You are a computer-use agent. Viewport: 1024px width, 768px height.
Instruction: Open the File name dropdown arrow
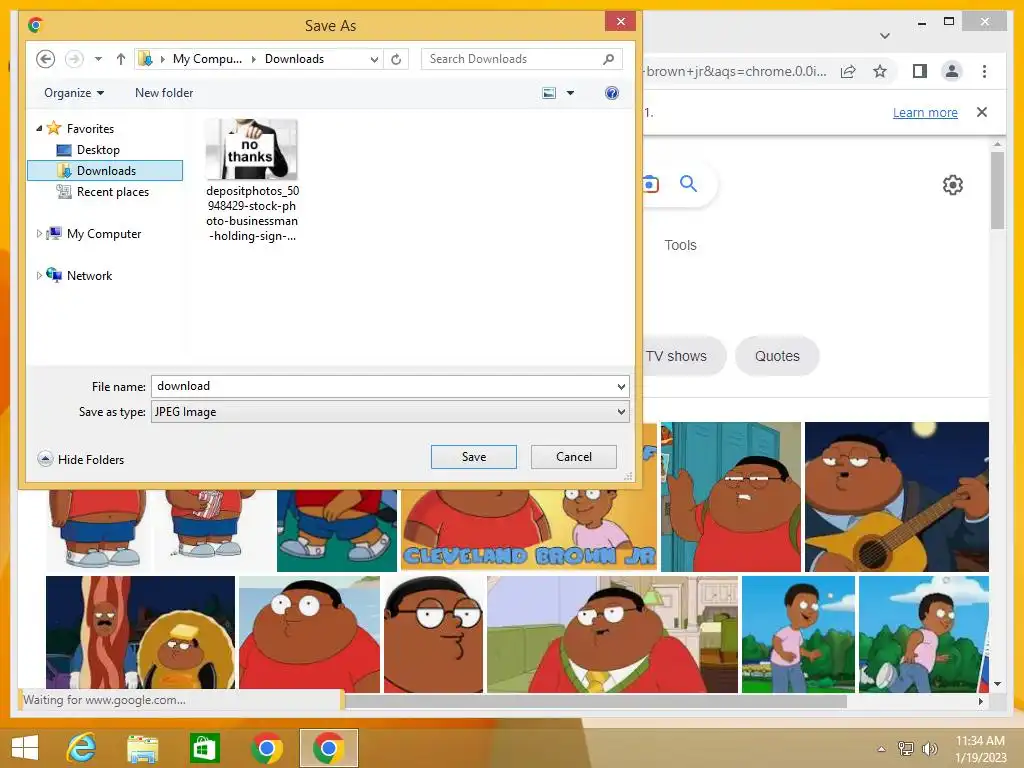621,387
